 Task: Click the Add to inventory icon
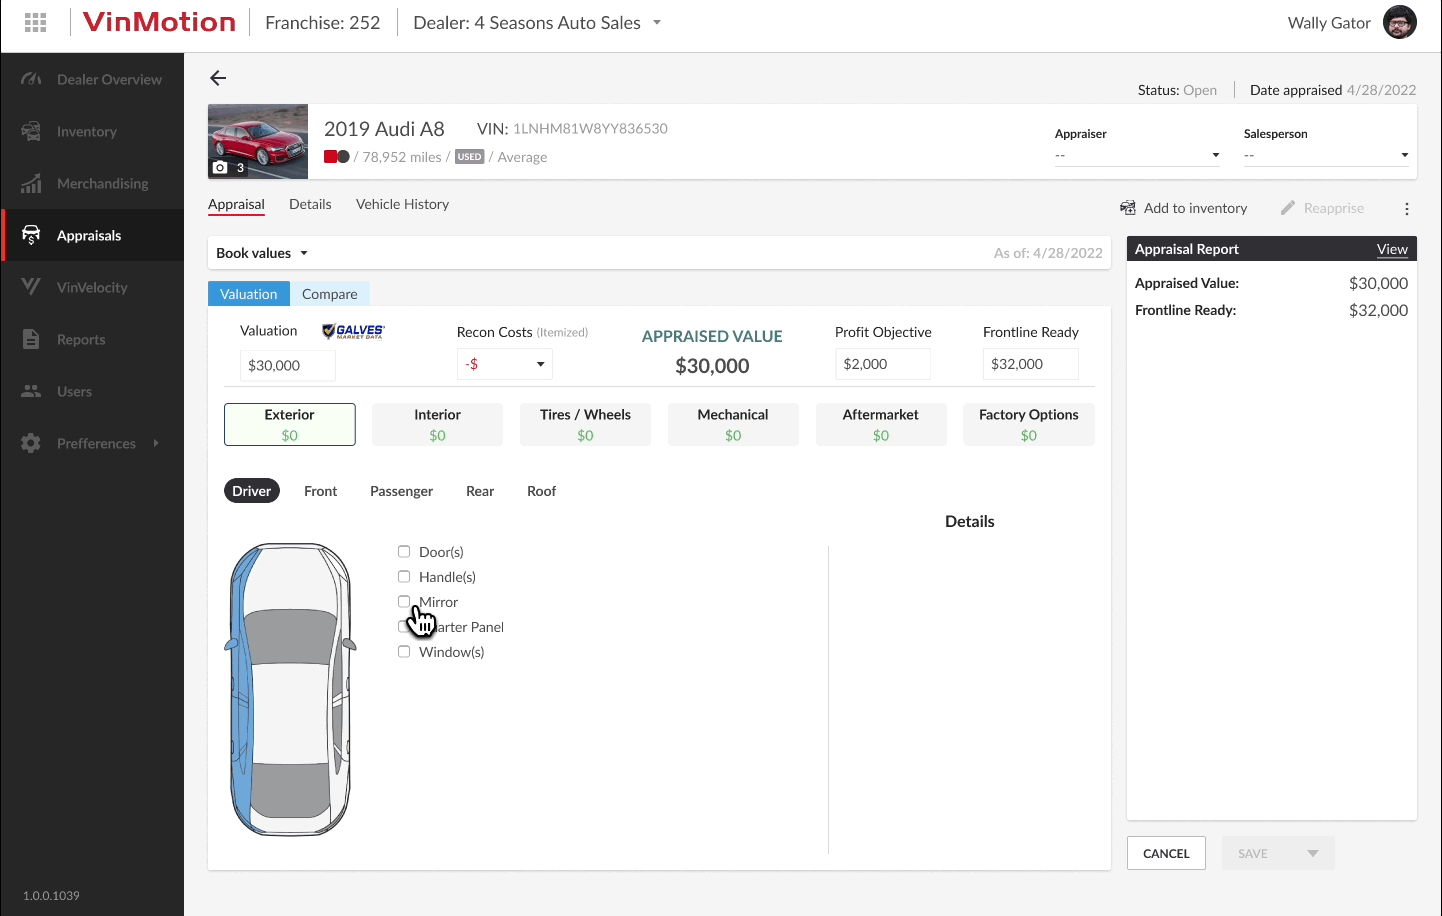1128,208
